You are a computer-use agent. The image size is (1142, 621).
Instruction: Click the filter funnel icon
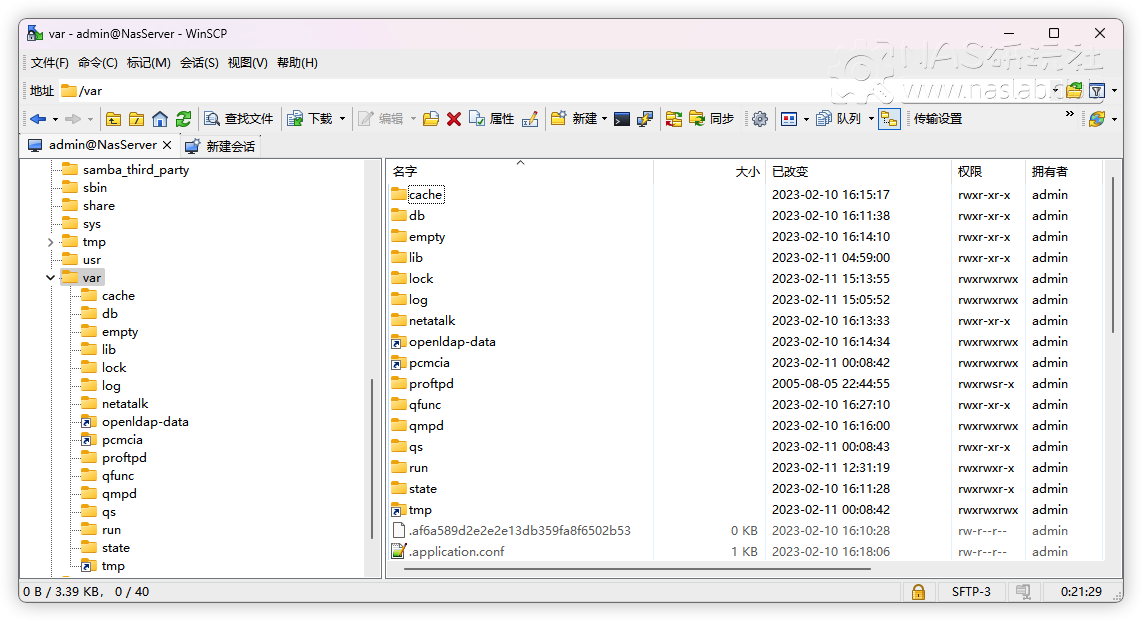(1097, 90)
